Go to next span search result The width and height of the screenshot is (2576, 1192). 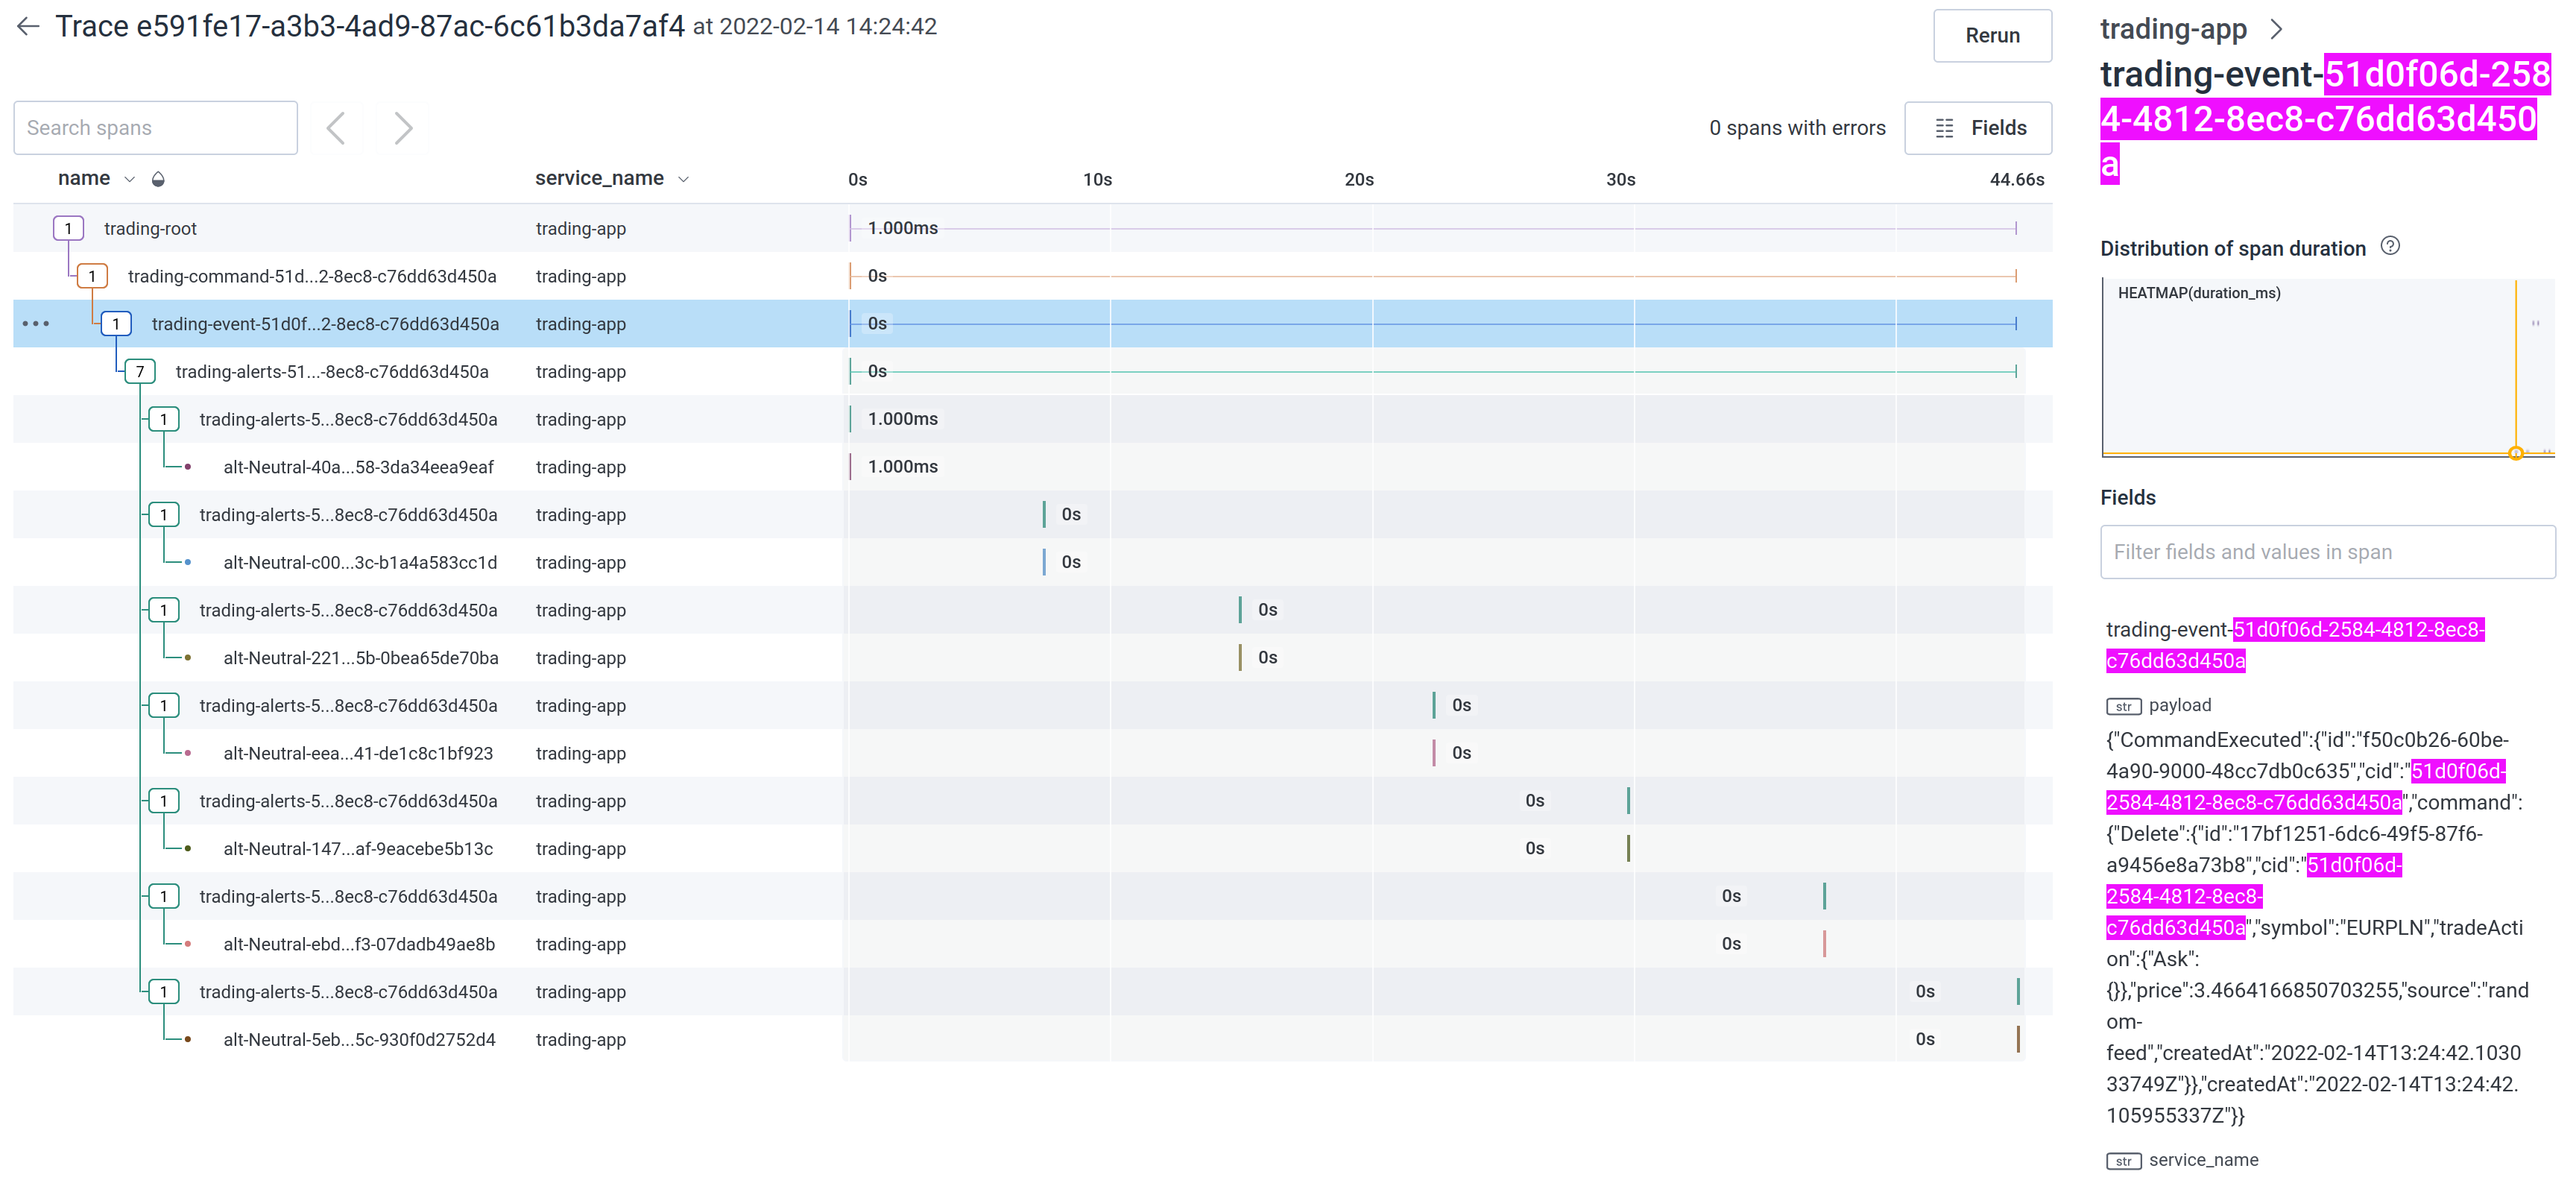click(x=403, y=128)
